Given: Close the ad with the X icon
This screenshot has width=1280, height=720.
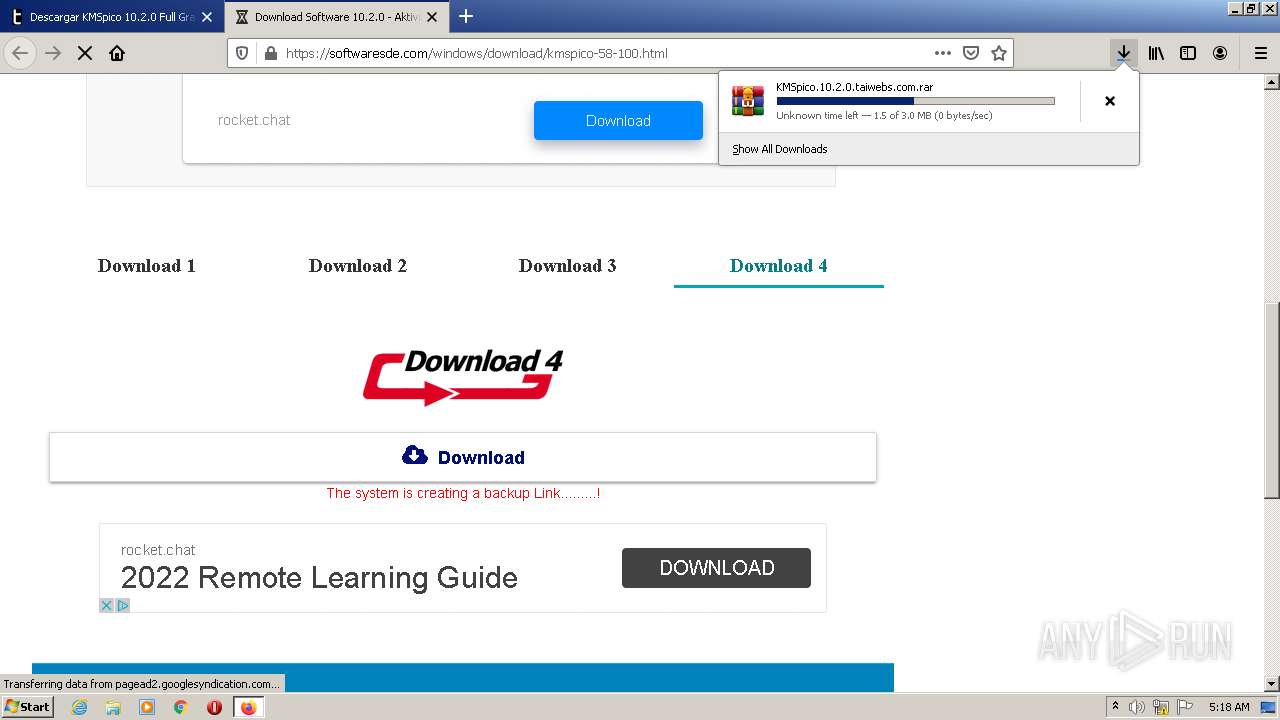Looking at the screenshot, I should [x=107, y=605].
